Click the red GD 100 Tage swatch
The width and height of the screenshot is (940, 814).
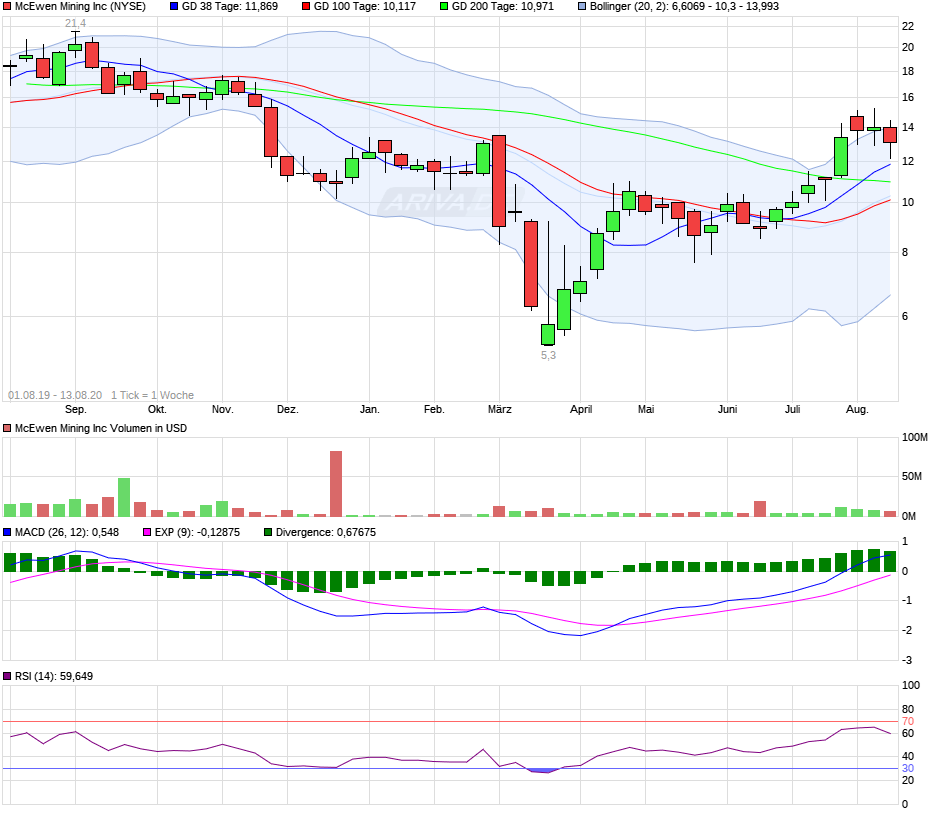point(306,7)
